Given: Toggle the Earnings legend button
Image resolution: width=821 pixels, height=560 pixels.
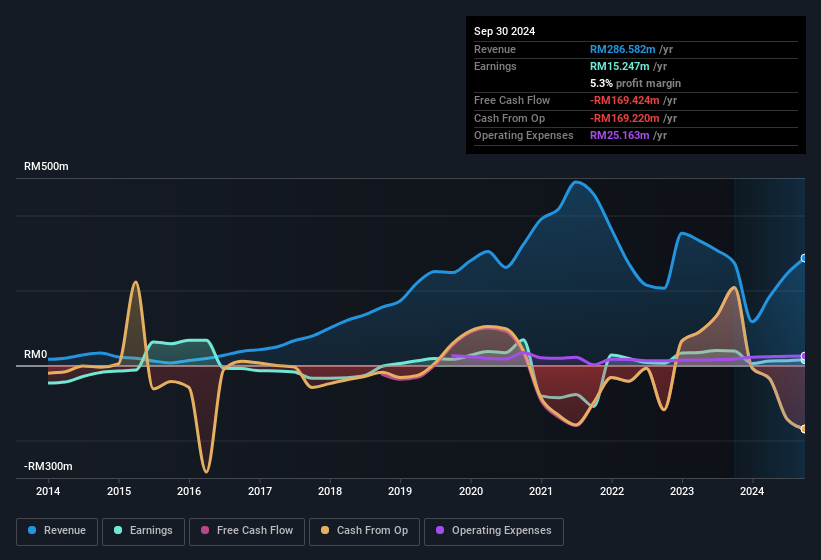Looking at the screenshot, I should pos(143,531).
